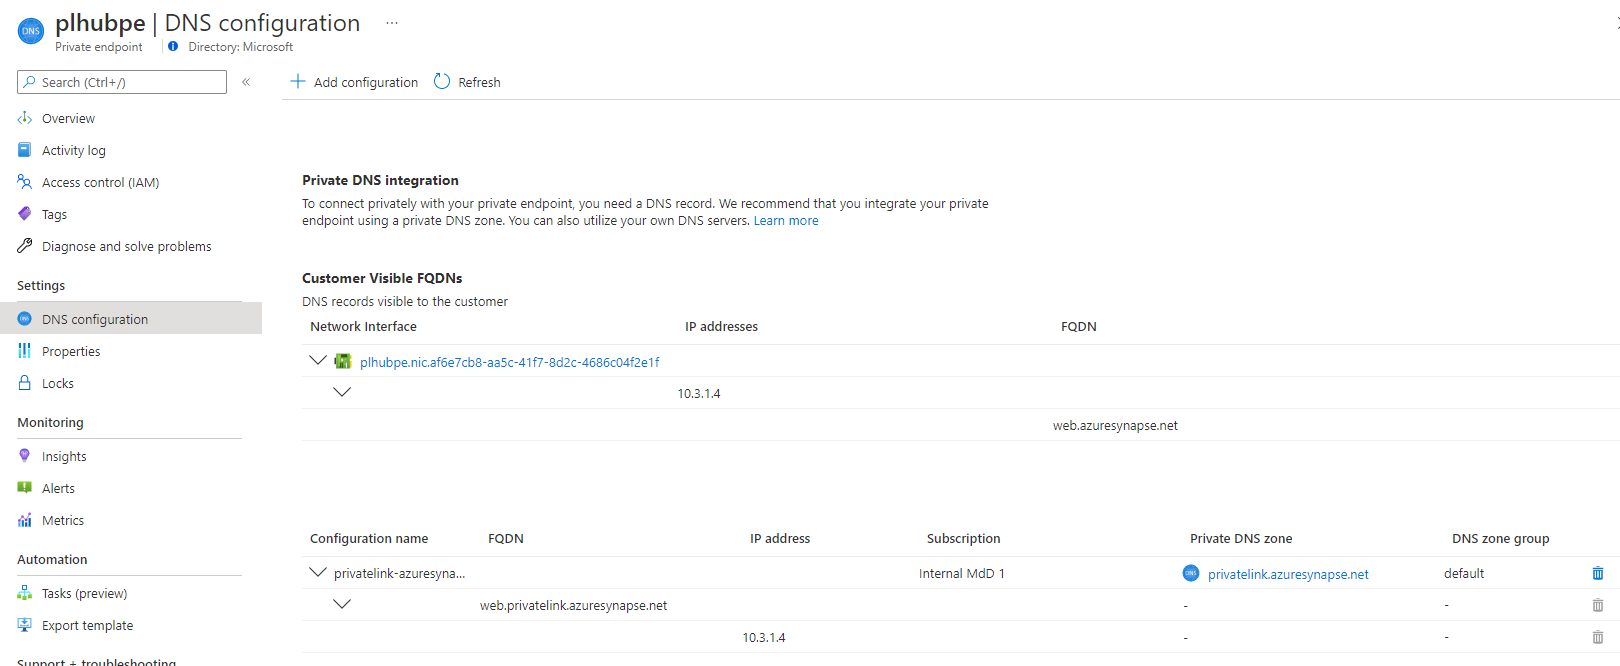Click the Refresh circular arrow icon
The height and width of the screenshot is (666, 1620).
(x=442, y=81)
